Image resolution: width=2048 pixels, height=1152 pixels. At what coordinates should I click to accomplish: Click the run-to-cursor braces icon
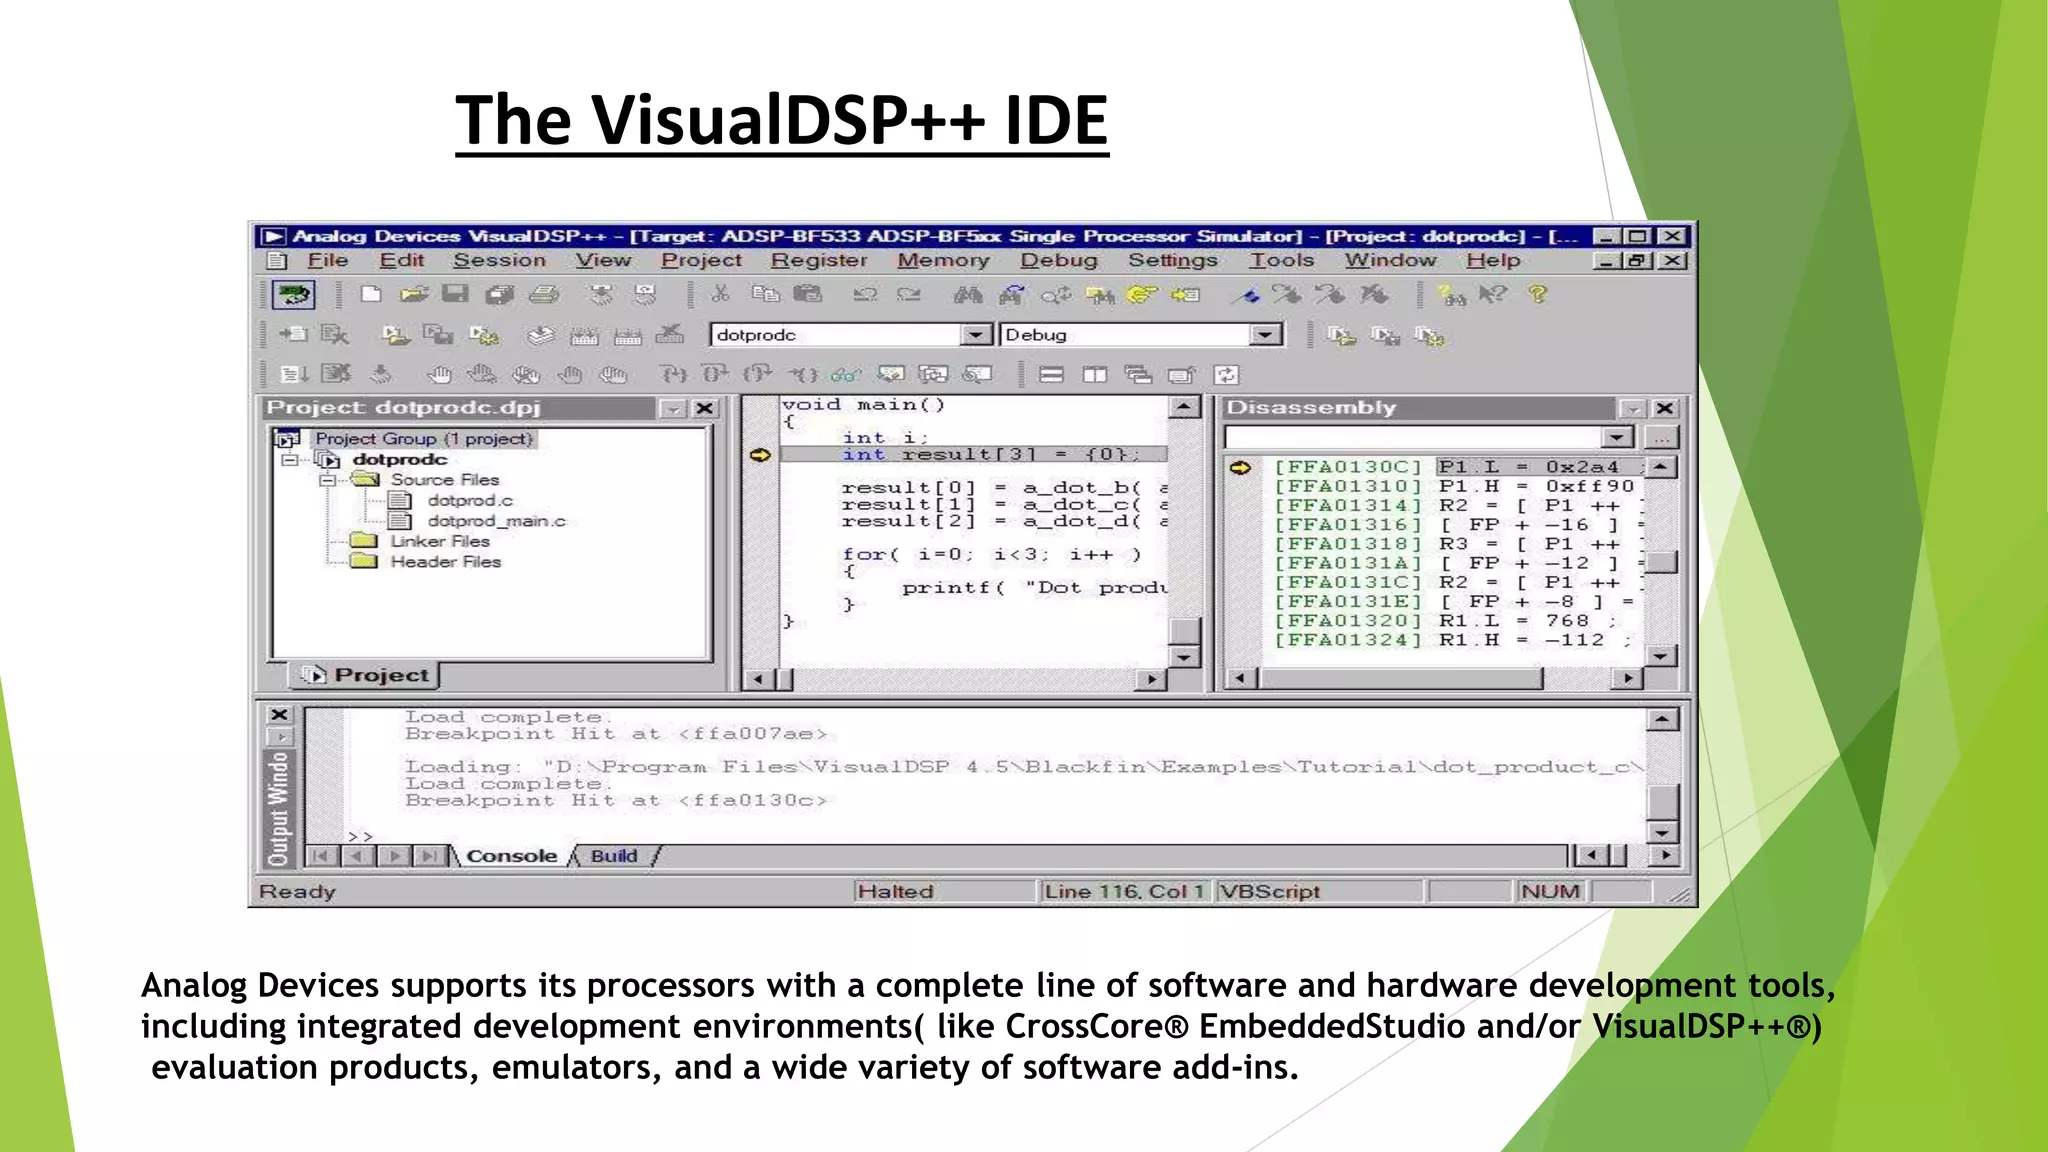click(x=802, y=375)
